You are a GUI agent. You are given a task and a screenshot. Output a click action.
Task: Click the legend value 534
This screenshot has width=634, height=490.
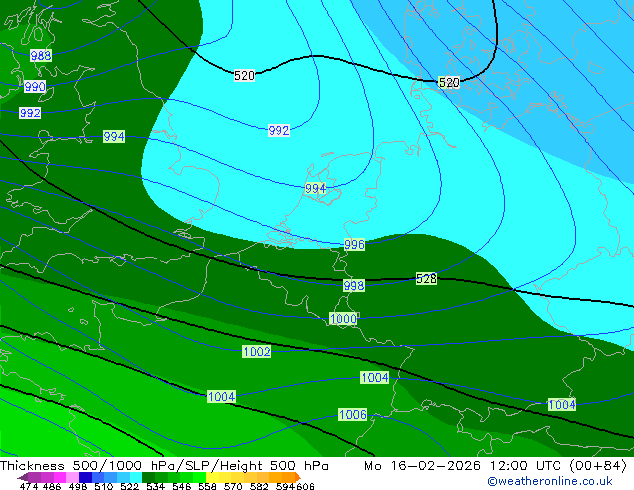click(x=155, y=486)
